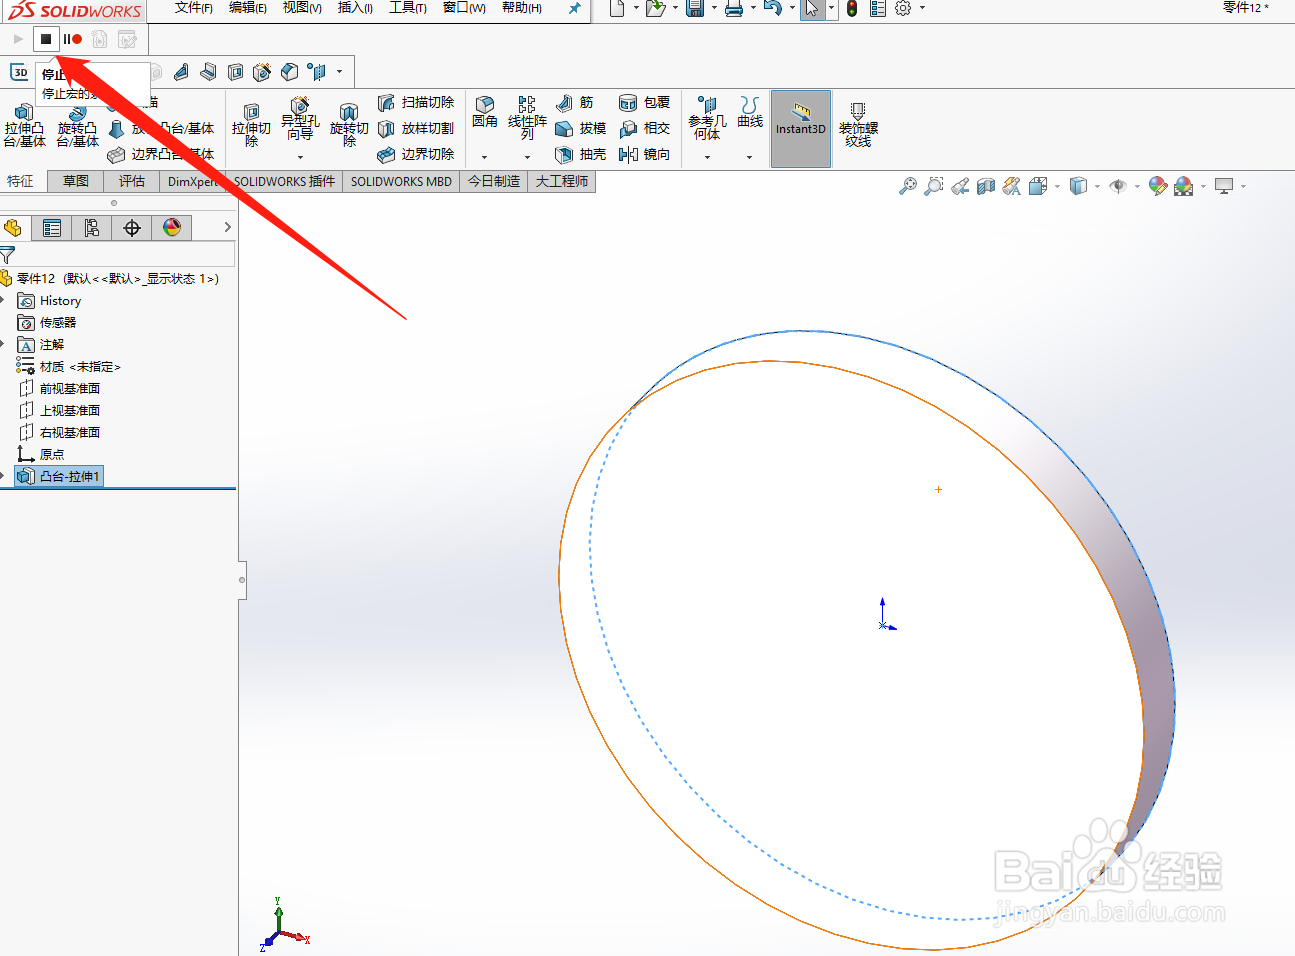This screenshot has height=956, width=1295.
Task: Open the Options gear dropdown arrow
Action: (x=922, y=8)
